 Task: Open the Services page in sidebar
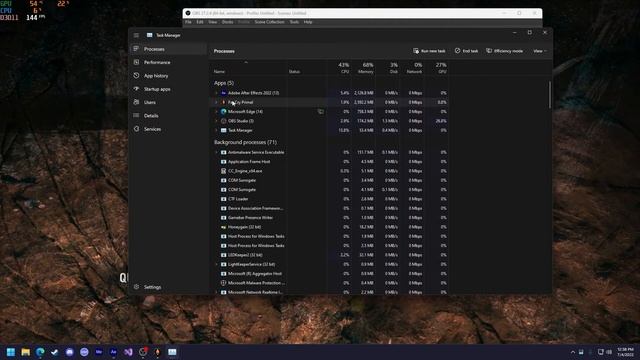coord(168,129)
